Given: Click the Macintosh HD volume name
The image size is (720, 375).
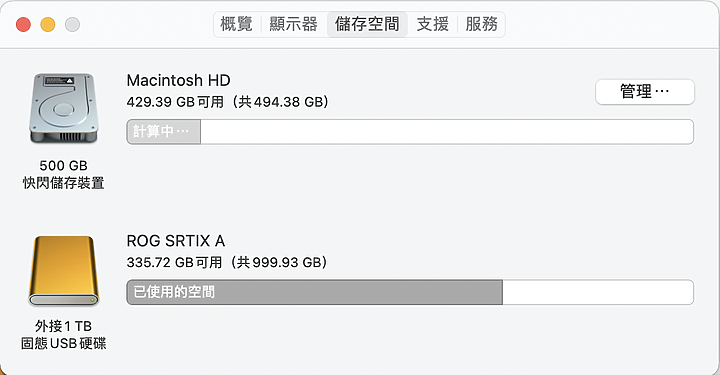Looking at the screenshot, I should (179, 80).
